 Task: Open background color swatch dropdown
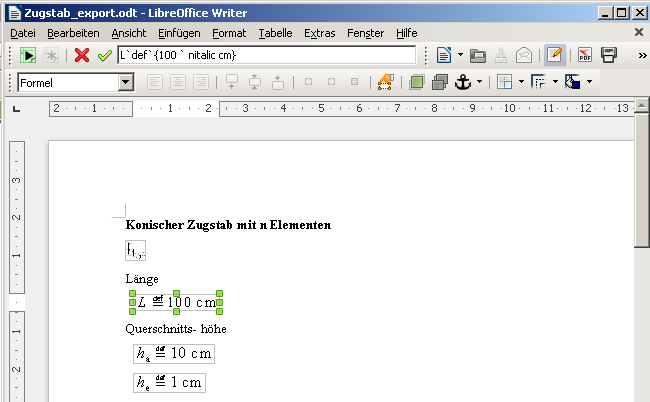(x=589, y=82)
